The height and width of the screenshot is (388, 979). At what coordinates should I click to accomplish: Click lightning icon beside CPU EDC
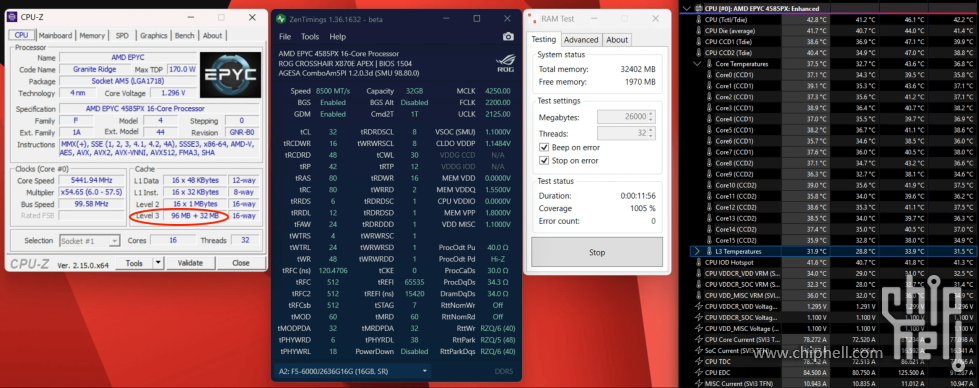pyautogui.click(x=699, y=372)
